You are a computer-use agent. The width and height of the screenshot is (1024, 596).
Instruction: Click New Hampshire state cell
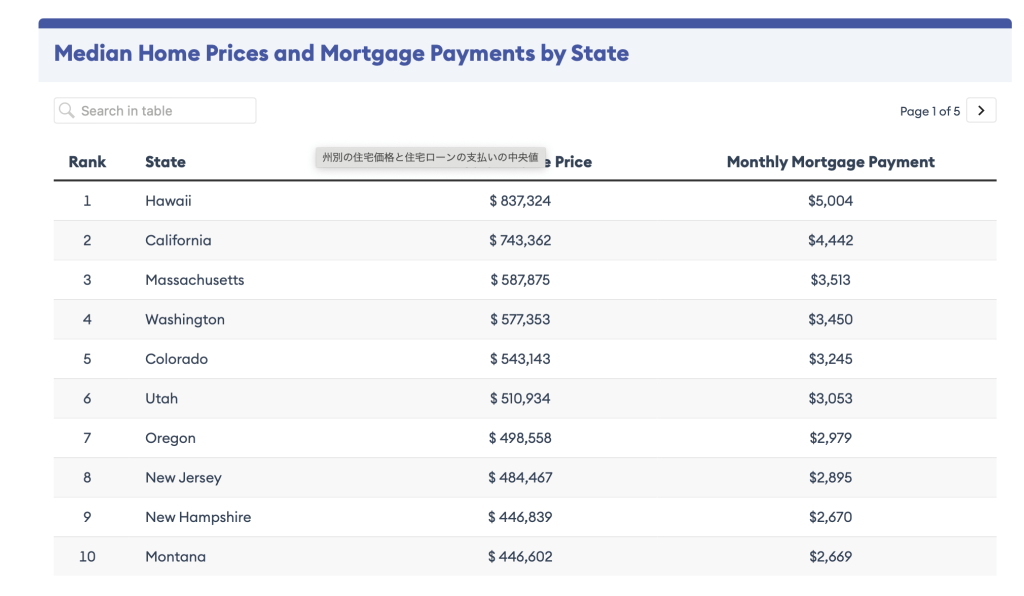(x=198, y=517)
